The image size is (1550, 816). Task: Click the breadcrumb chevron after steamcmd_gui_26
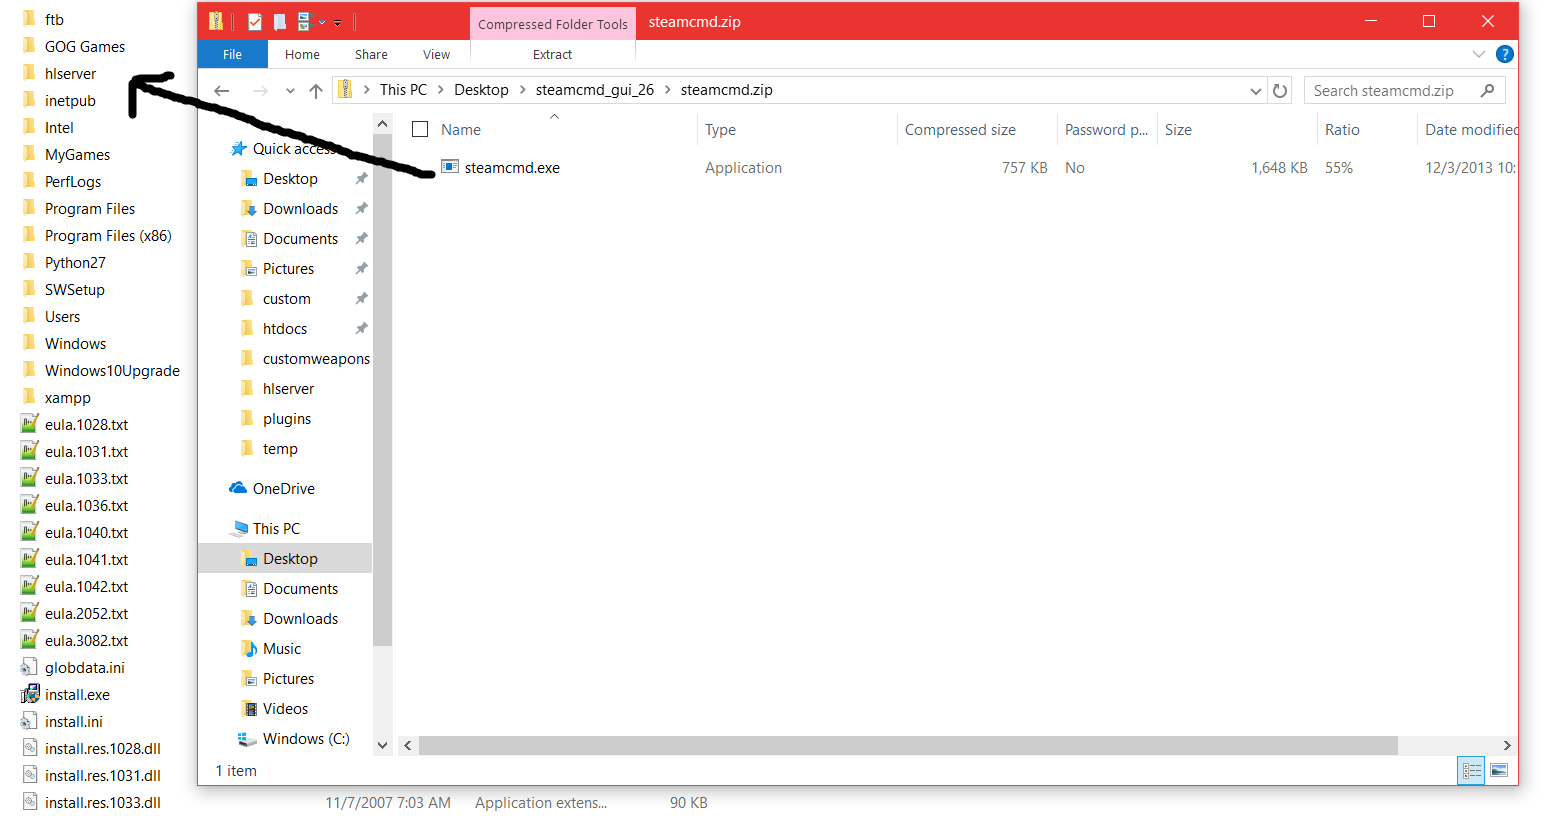pos(667,90)
